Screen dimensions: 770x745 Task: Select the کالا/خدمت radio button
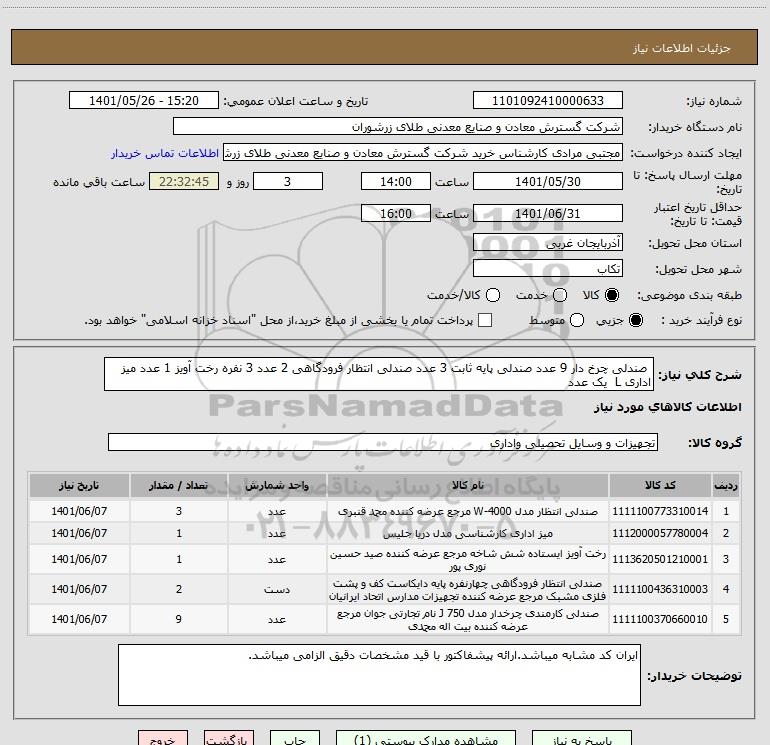(x=493, y=295)
